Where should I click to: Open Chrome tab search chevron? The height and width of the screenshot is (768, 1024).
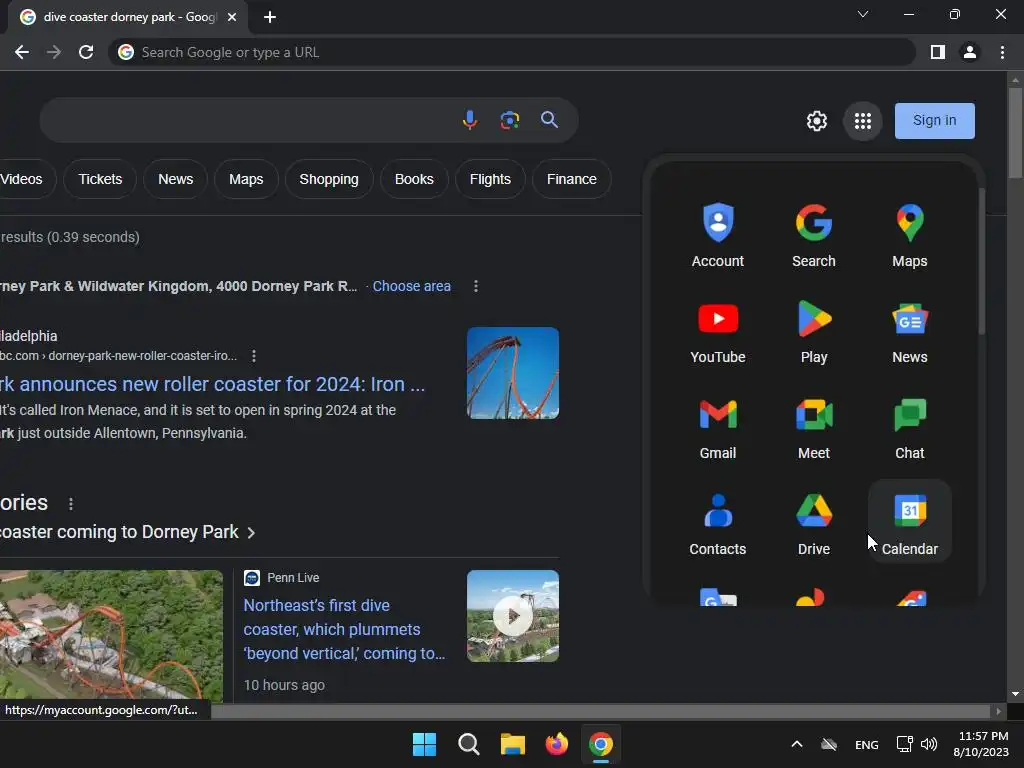pos(863,14)
